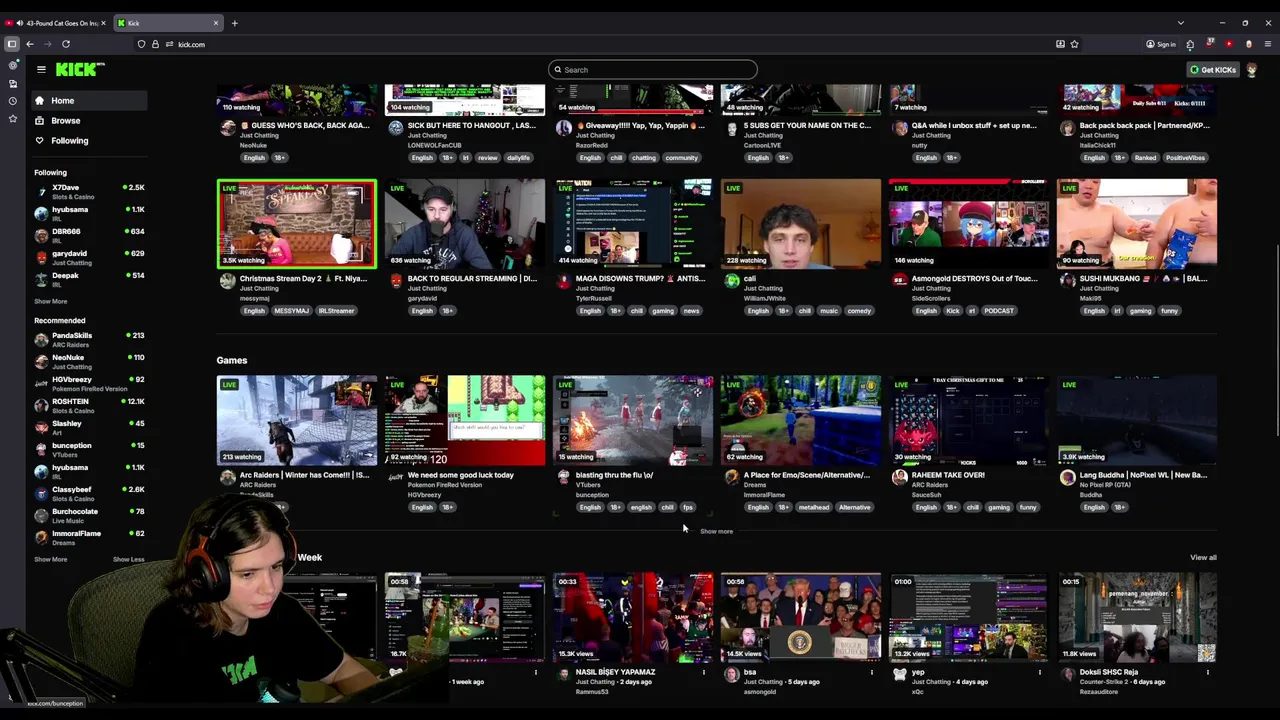Image resolution: width=1280 pixels, height=720 pixels.
Task: Open Christmas Stream Day 2 stream thumbnail
Action: click(297, 224)
